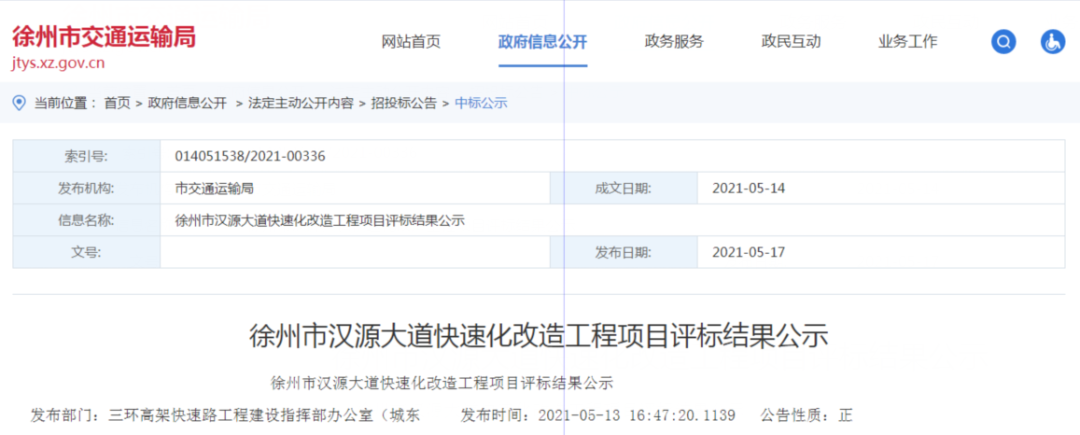Go to 首页 in breadcrumb

pos(117,103)
